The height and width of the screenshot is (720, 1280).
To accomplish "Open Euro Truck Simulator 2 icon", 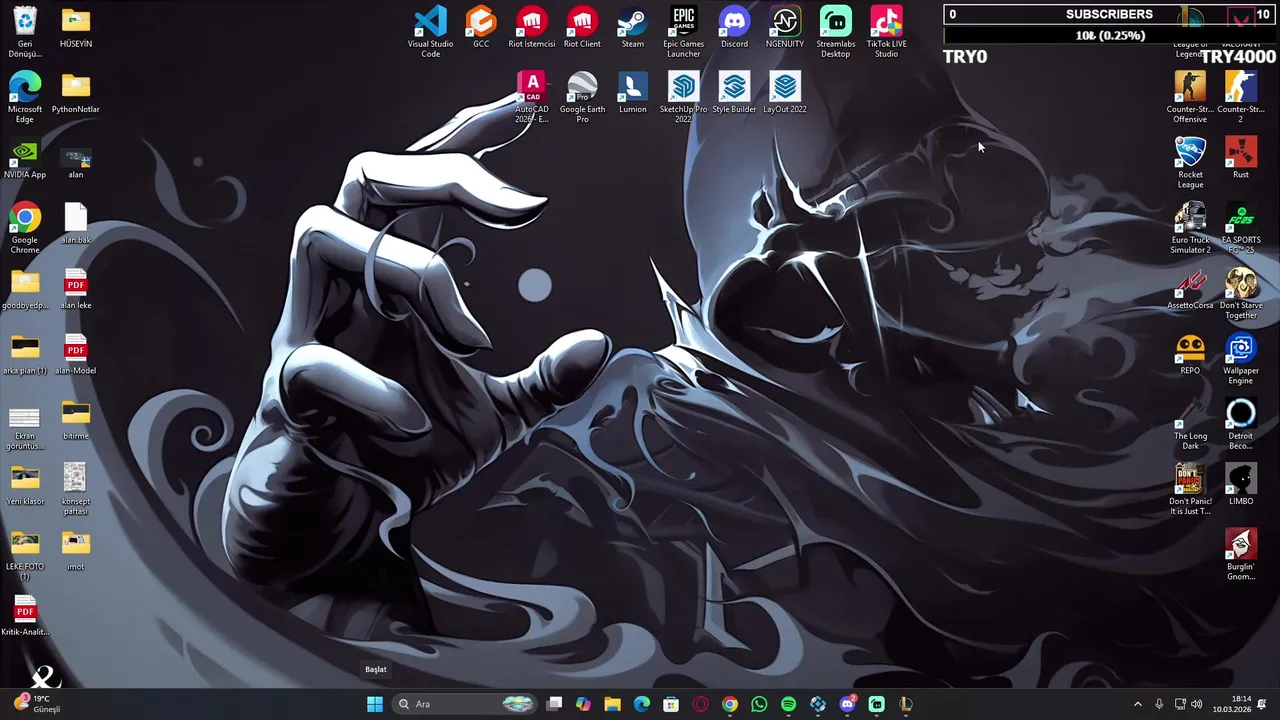I will 1190,228.
